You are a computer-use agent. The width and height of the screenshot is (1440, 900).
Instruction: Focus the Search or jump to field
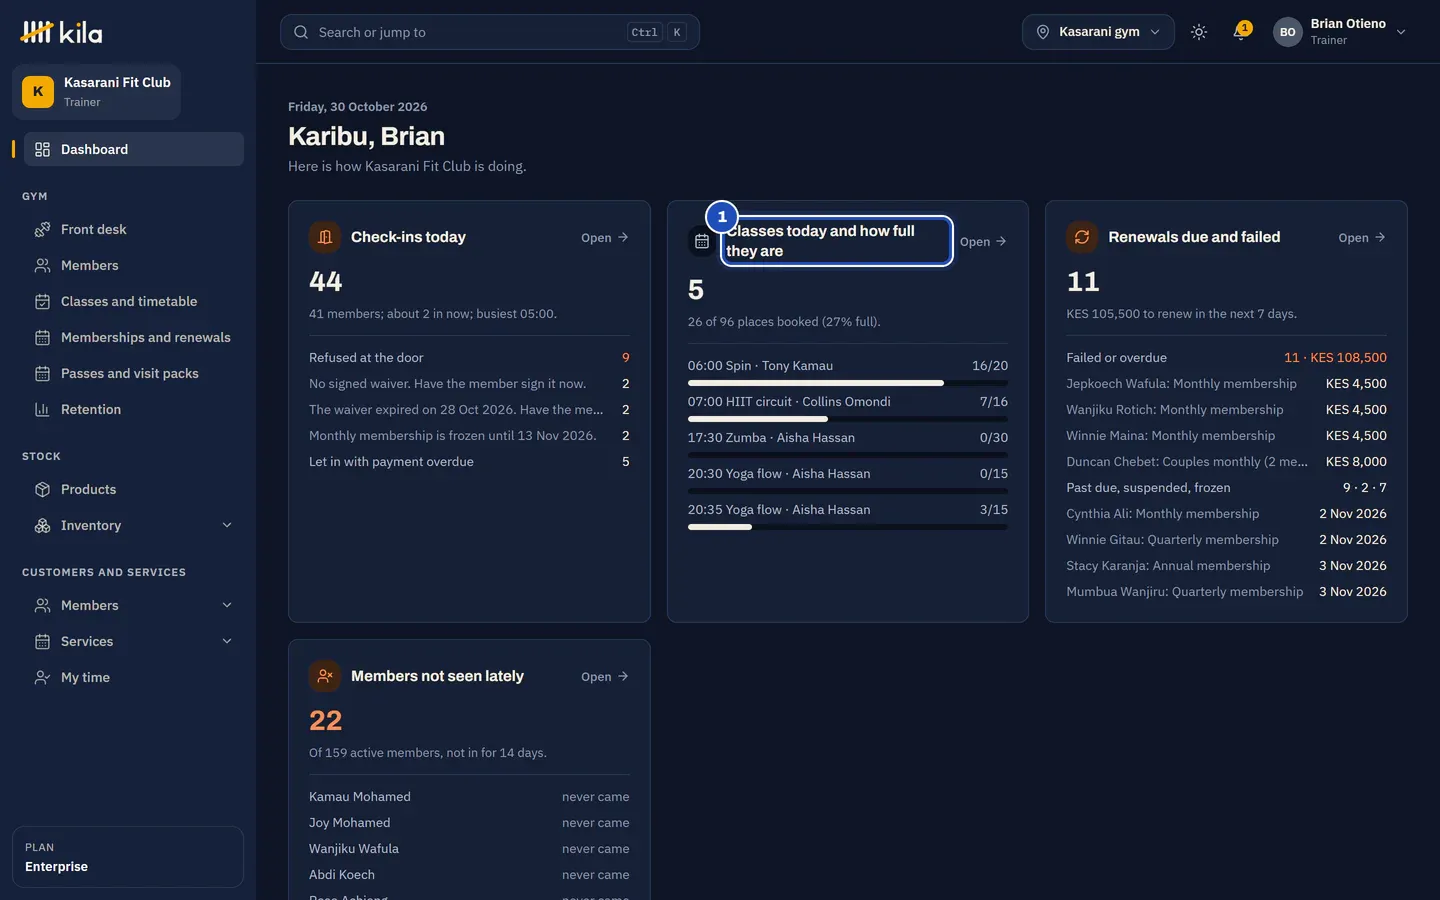pos(490,32)
